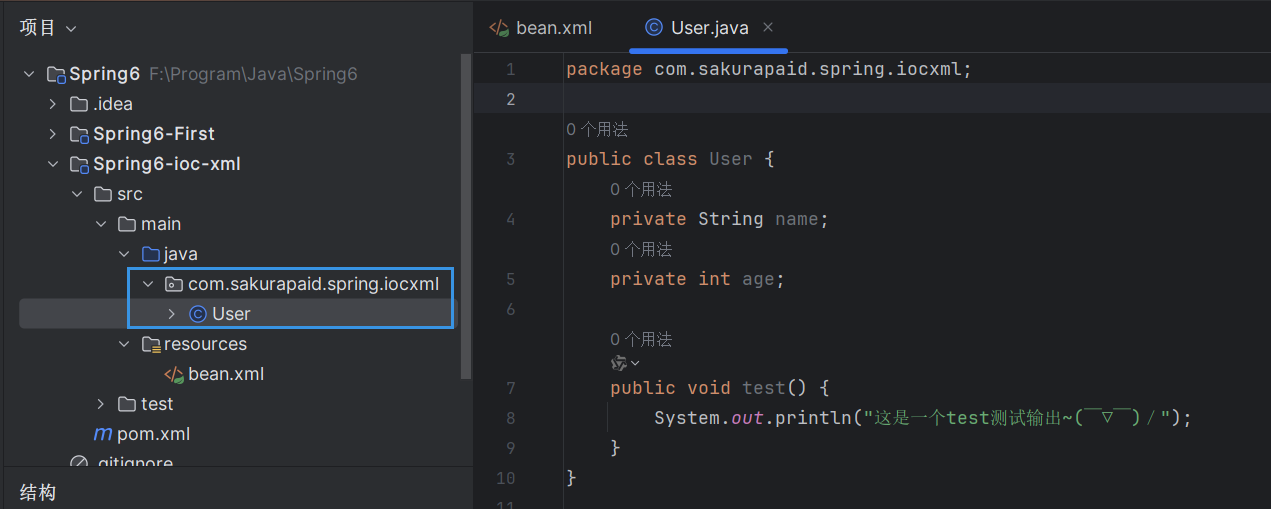Click println in the System.out statement

point(813,418)
